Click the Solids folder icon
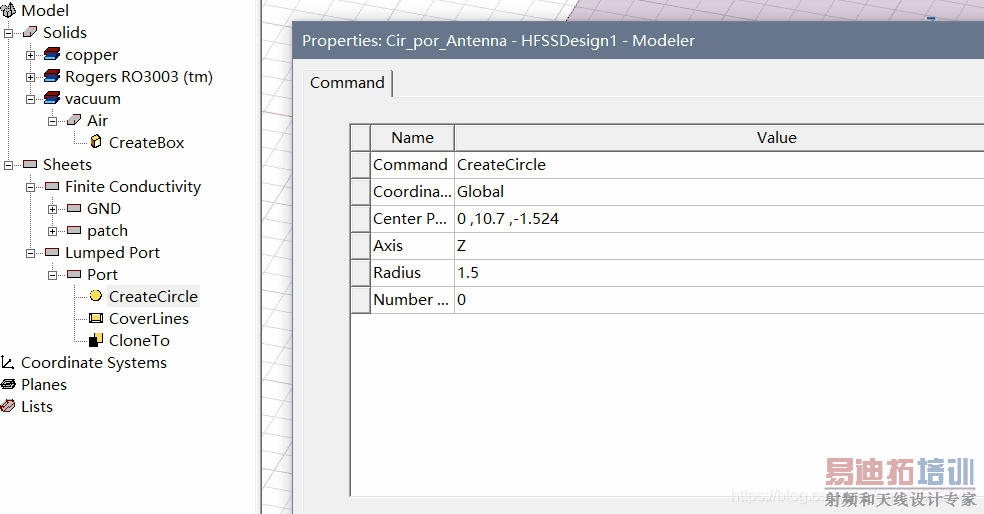The height and width of the screenshot is (514, 984). 30,32
